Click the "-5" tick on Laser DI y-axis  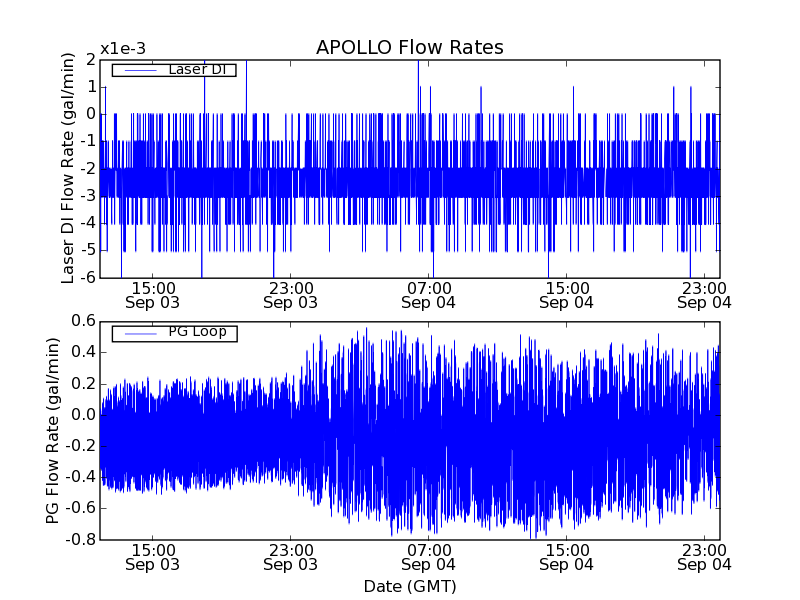(x=88, y=251)
